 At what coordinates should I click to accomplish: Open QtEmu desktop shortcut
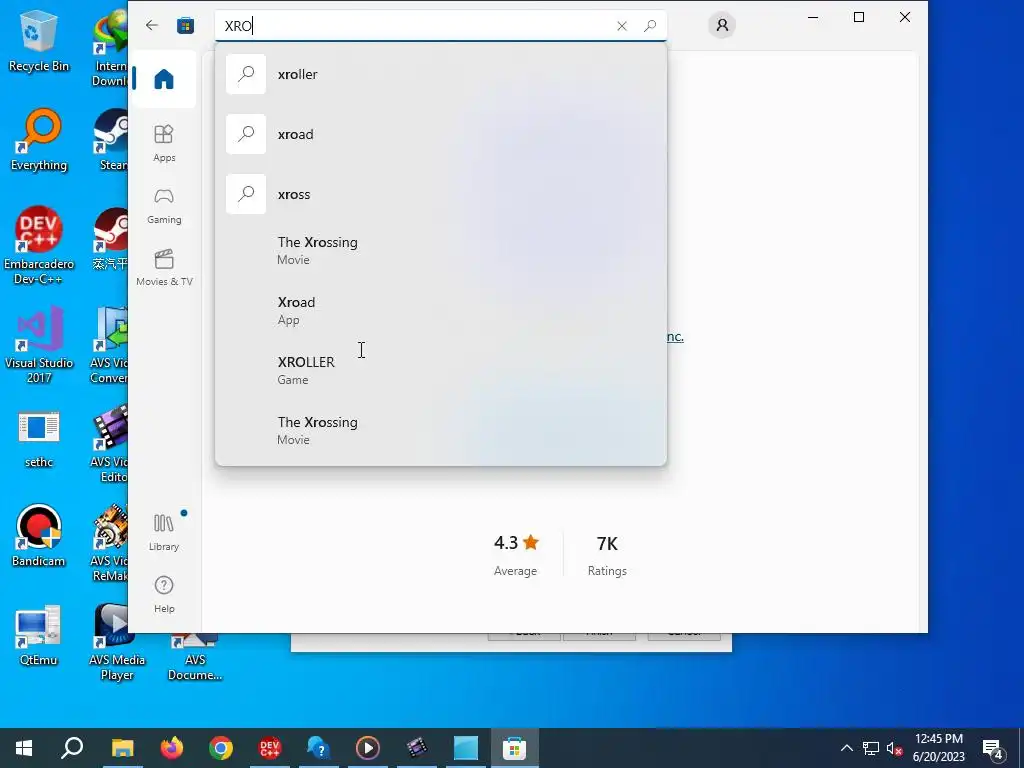pyautogui.click(x=39, y=635)
